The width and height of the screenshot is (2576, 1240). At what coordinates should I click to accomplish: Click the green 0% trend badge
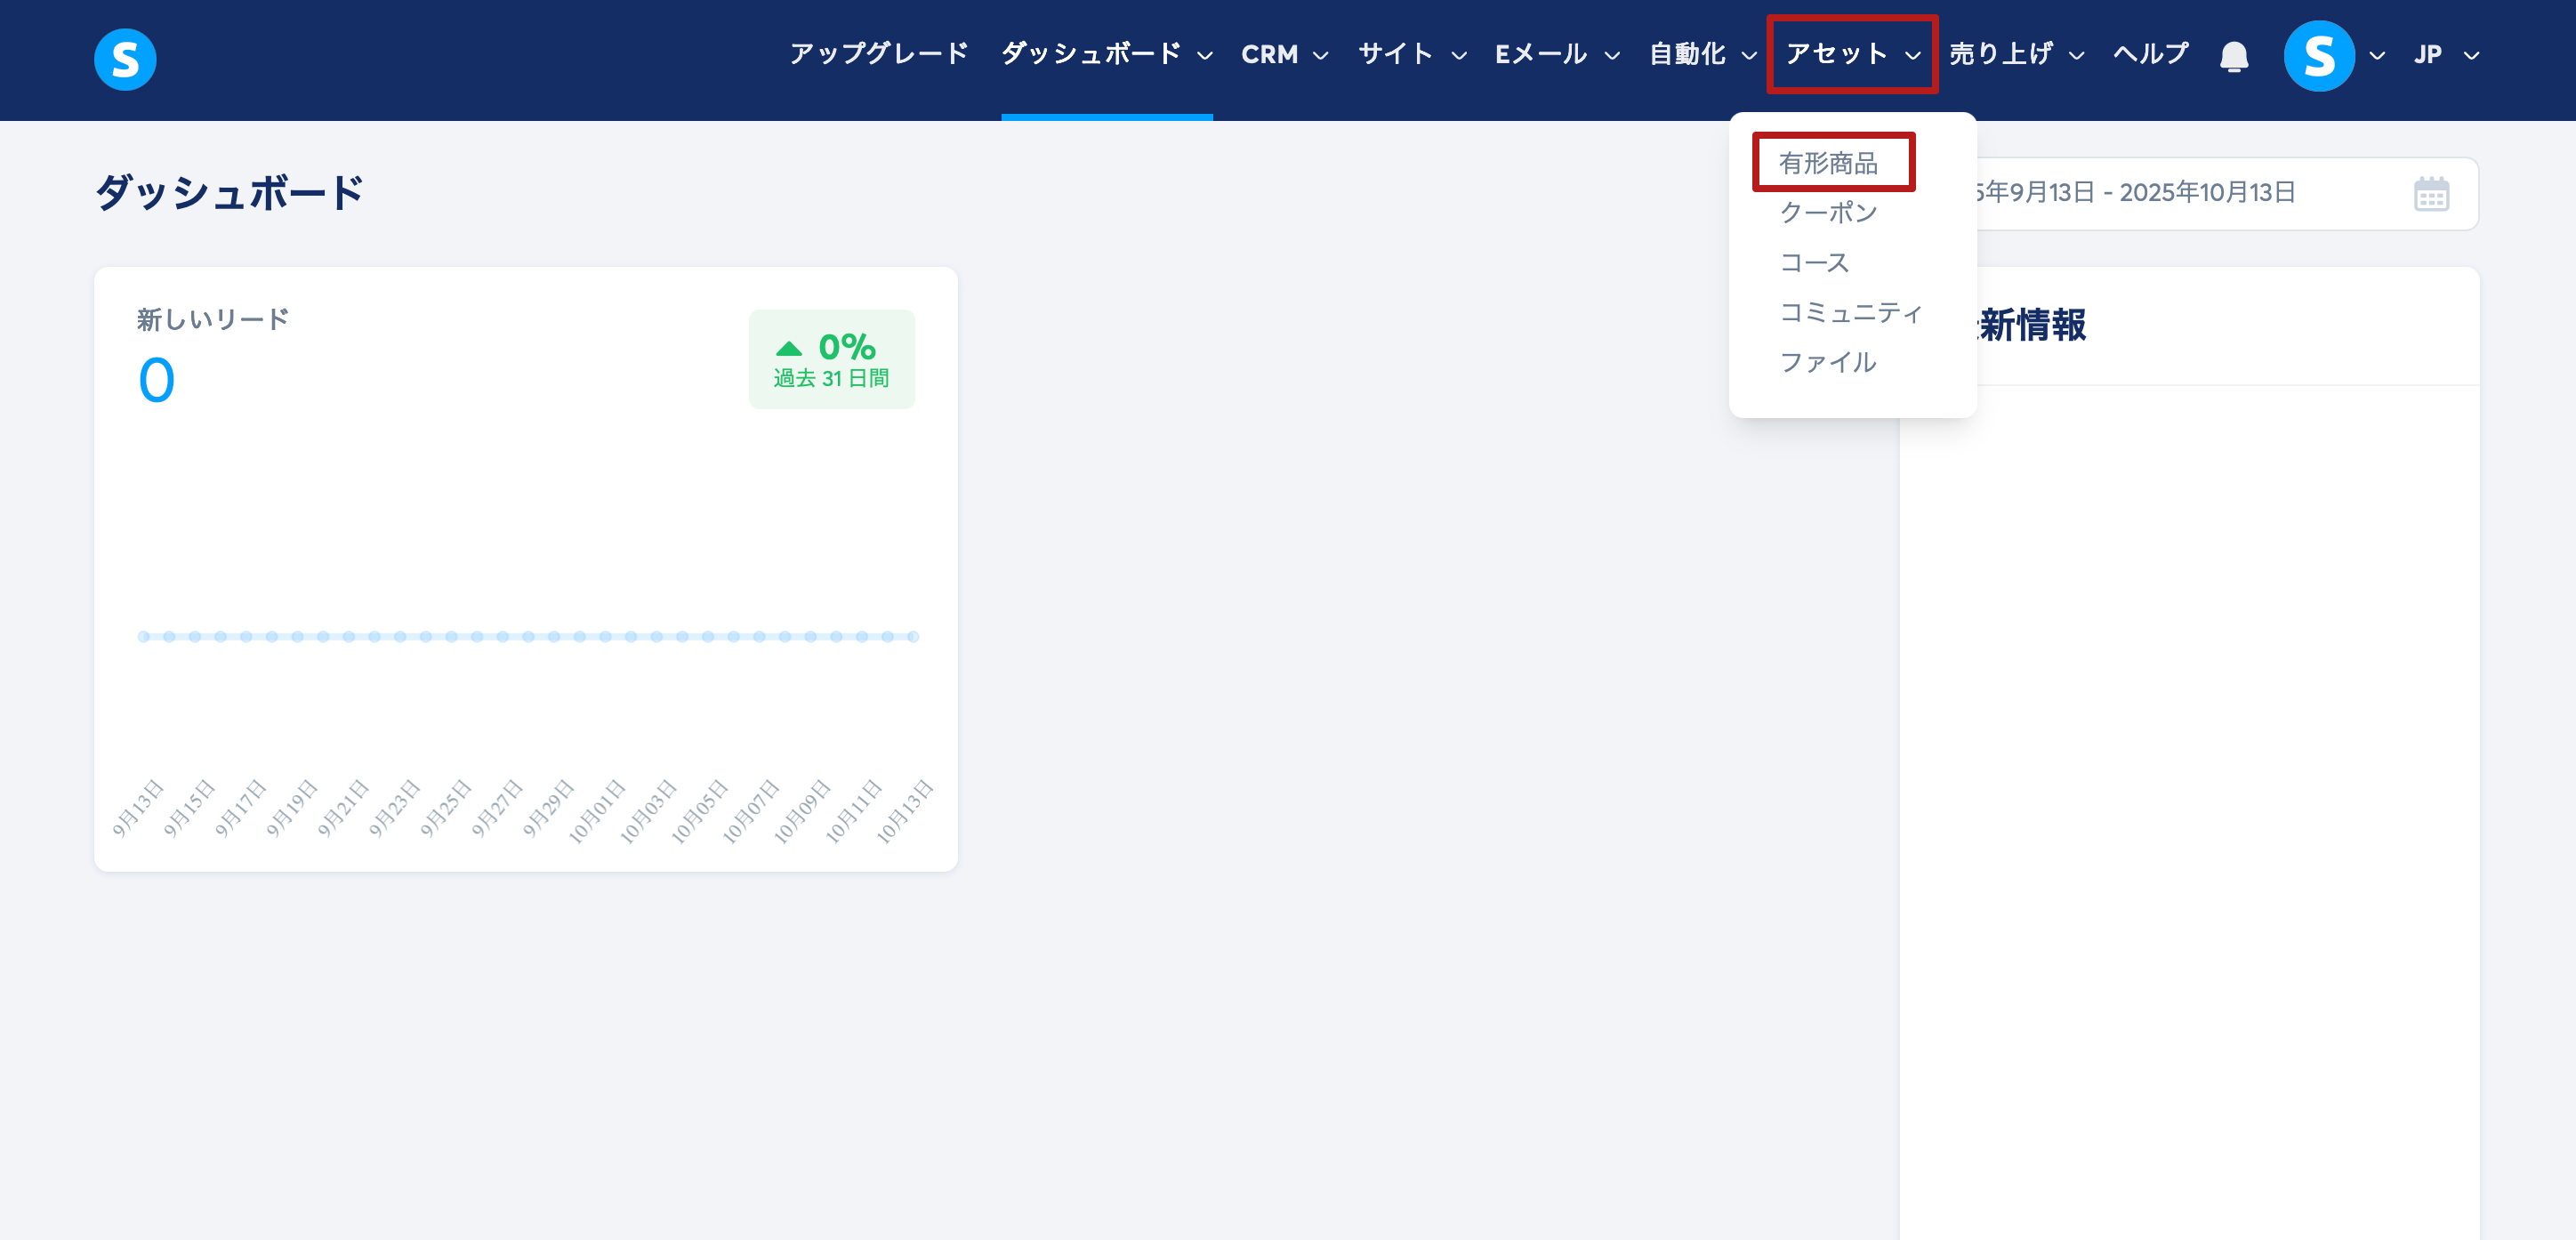(831, 359)
